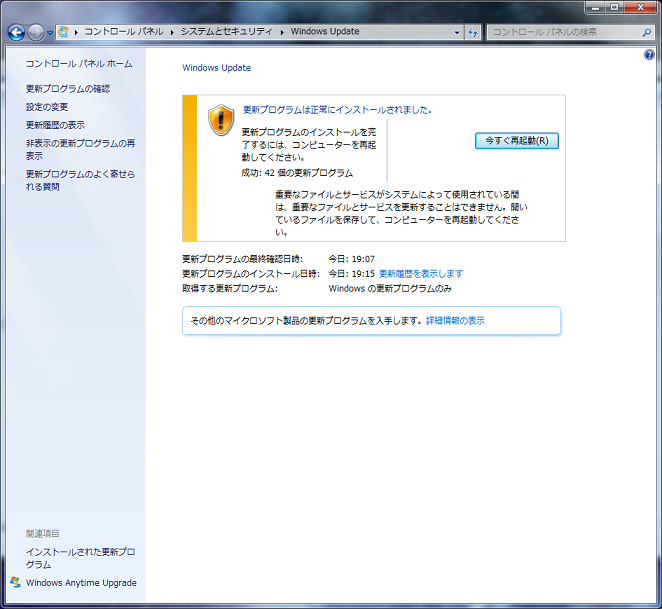Screen dimensions: 662x609
Task: Click the refresh button beside address bar
Action: click(x=473, y=33)
